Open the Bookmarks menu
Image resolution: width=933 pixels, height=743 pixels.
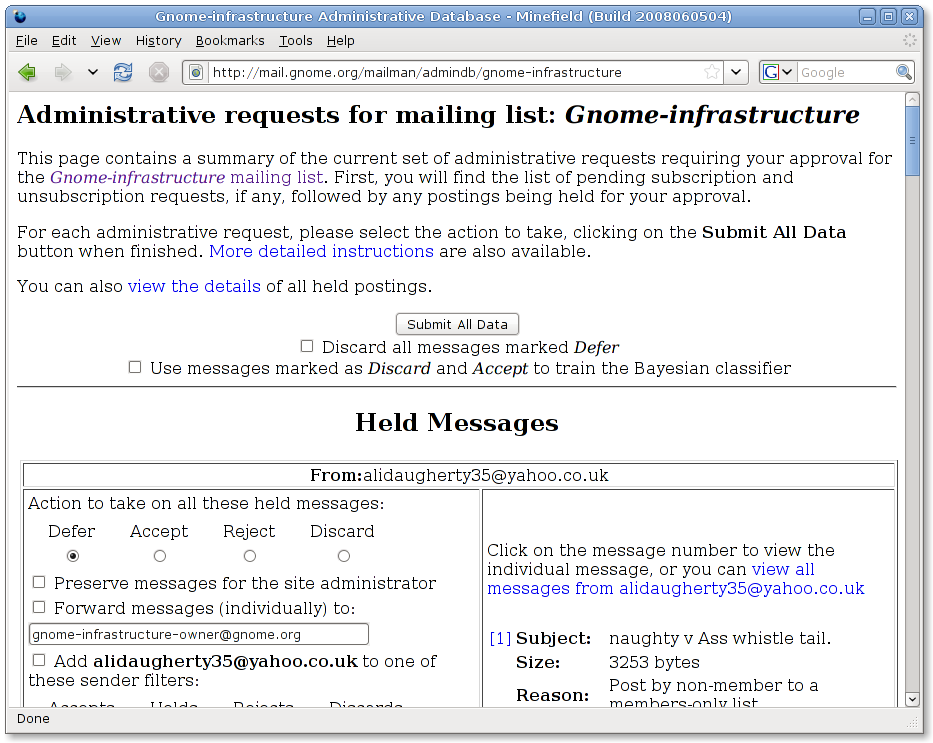click(230, 40)
